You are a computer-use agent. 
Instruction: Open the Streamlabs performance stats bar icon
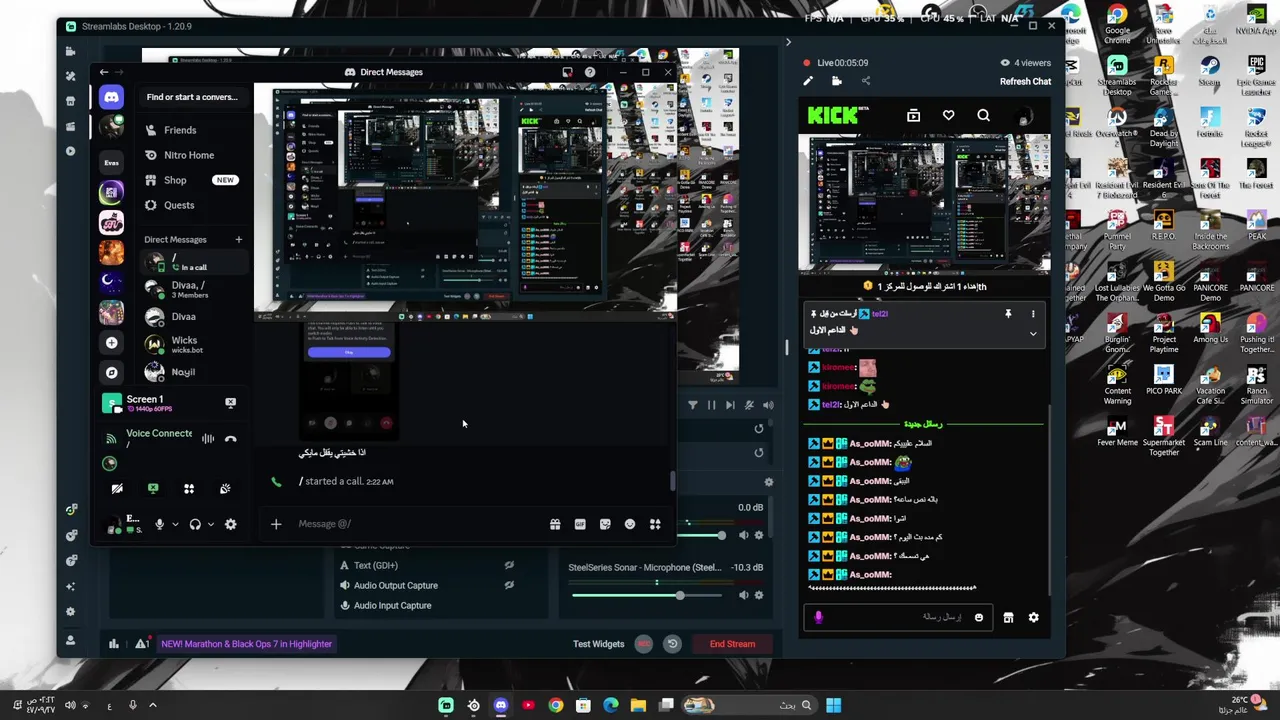tap(113, 644)
